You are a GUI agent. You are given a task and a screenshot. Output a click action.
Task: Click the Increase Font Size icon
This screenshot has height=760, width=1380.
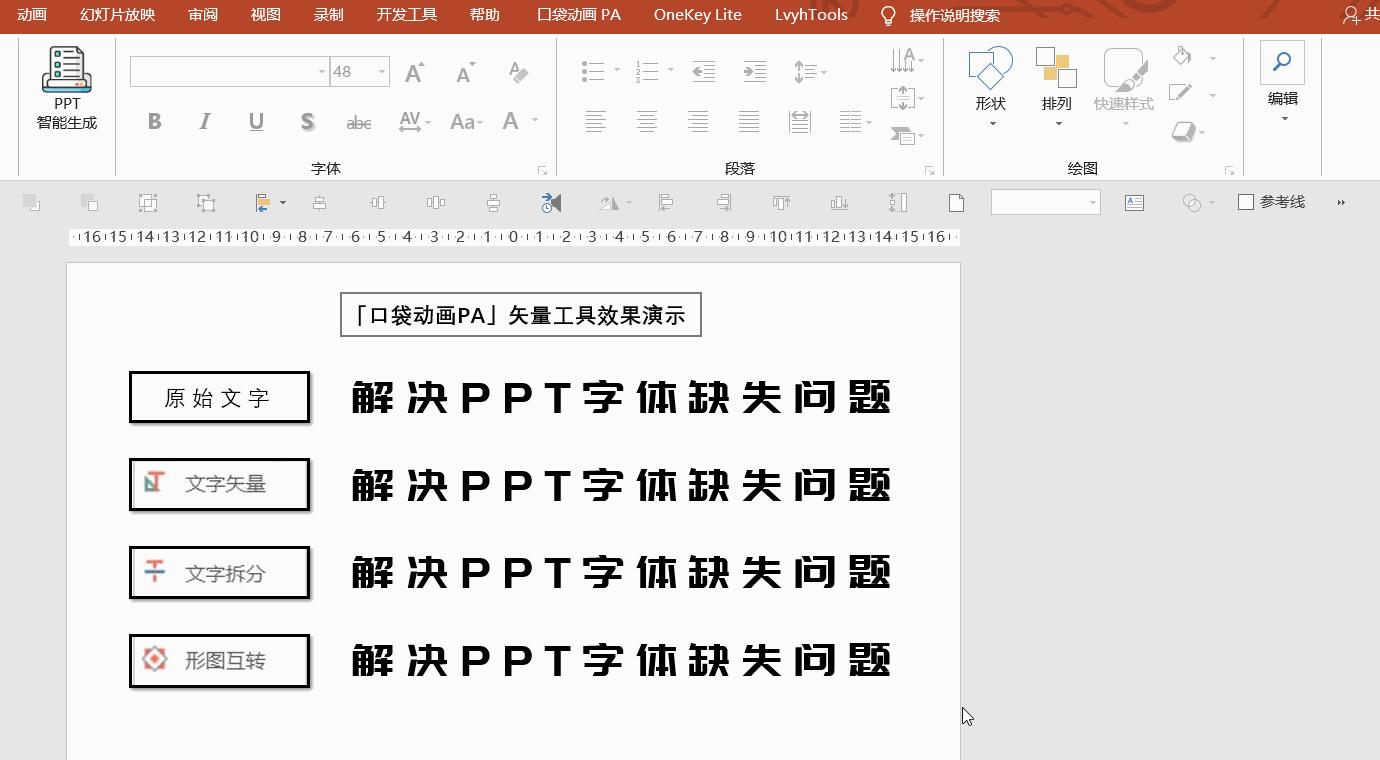click(413, 70)
